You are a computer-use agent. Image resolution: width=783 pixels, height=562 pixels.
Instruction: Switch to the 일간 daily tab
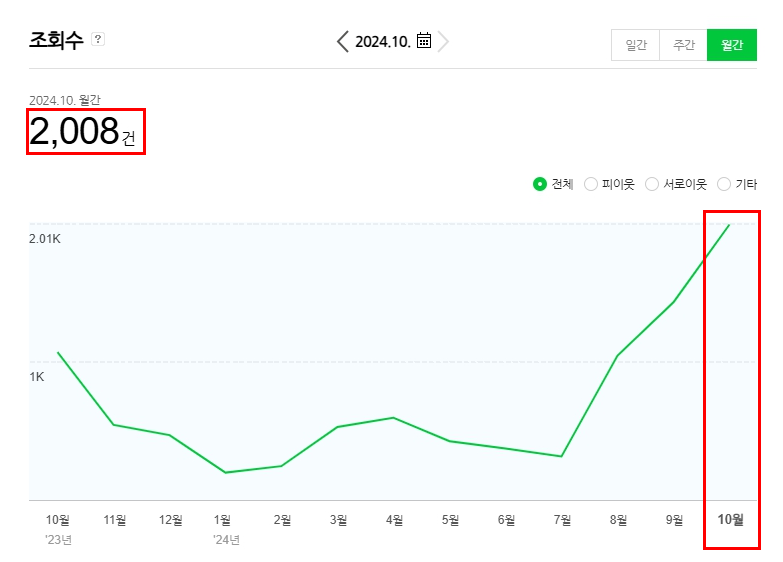(x=635, y=45)
